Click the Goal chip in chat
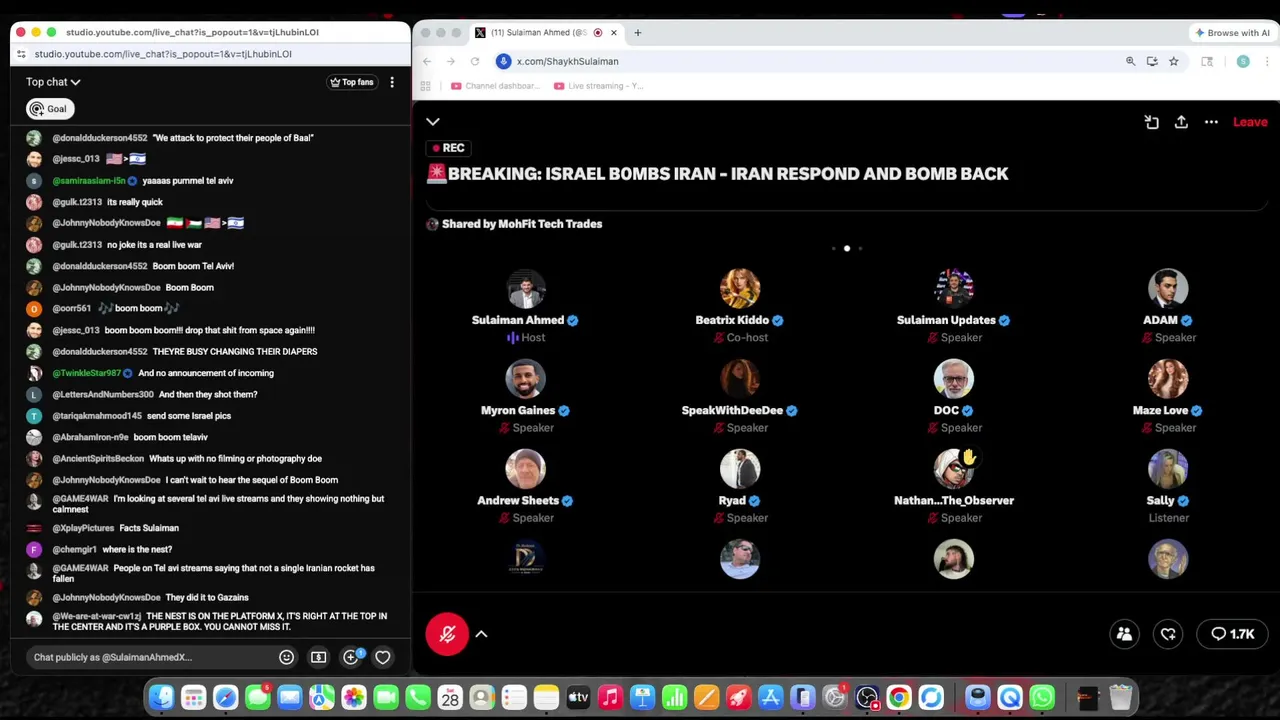The image size is (1280, 720). (49, 109)
